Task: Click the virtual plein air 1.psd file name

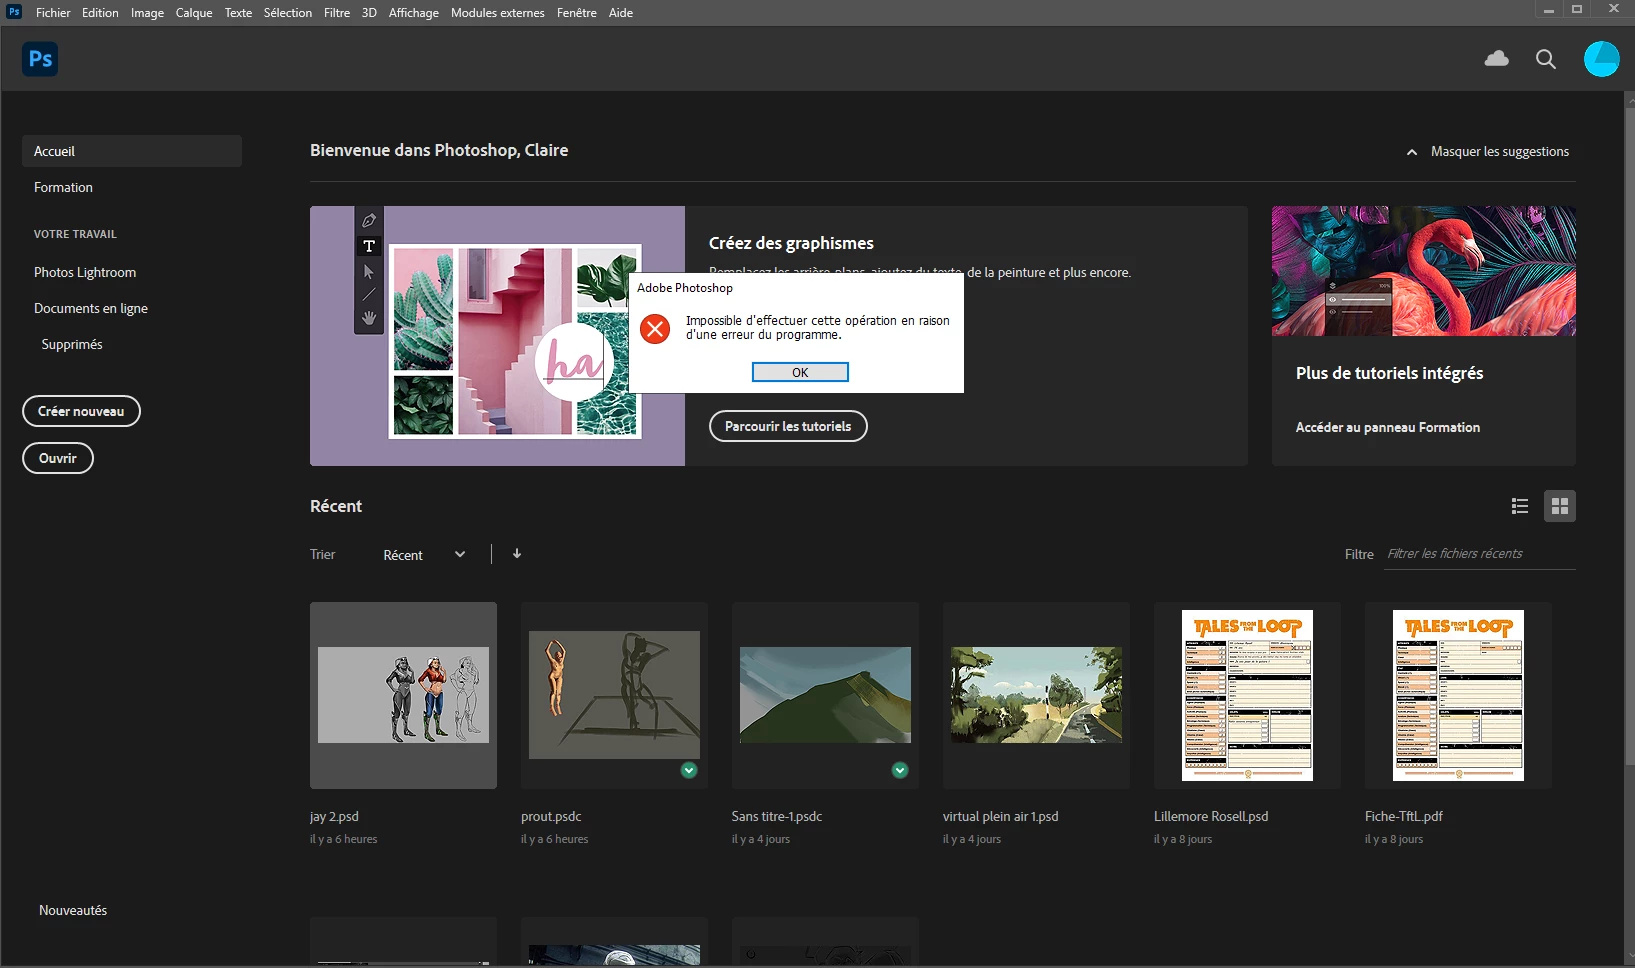Action: tap(1000, 816)
